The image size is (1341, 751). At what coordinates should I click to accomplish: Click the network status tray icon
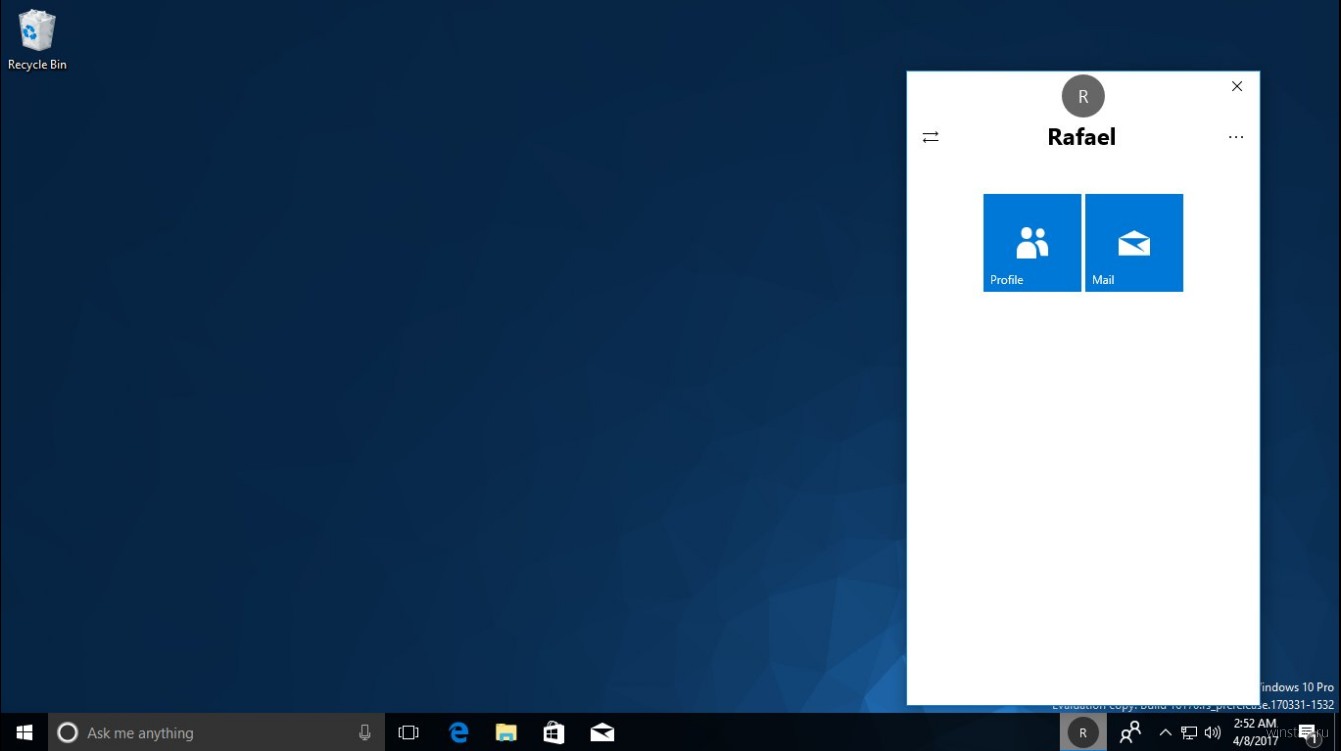coord(1189,733)
